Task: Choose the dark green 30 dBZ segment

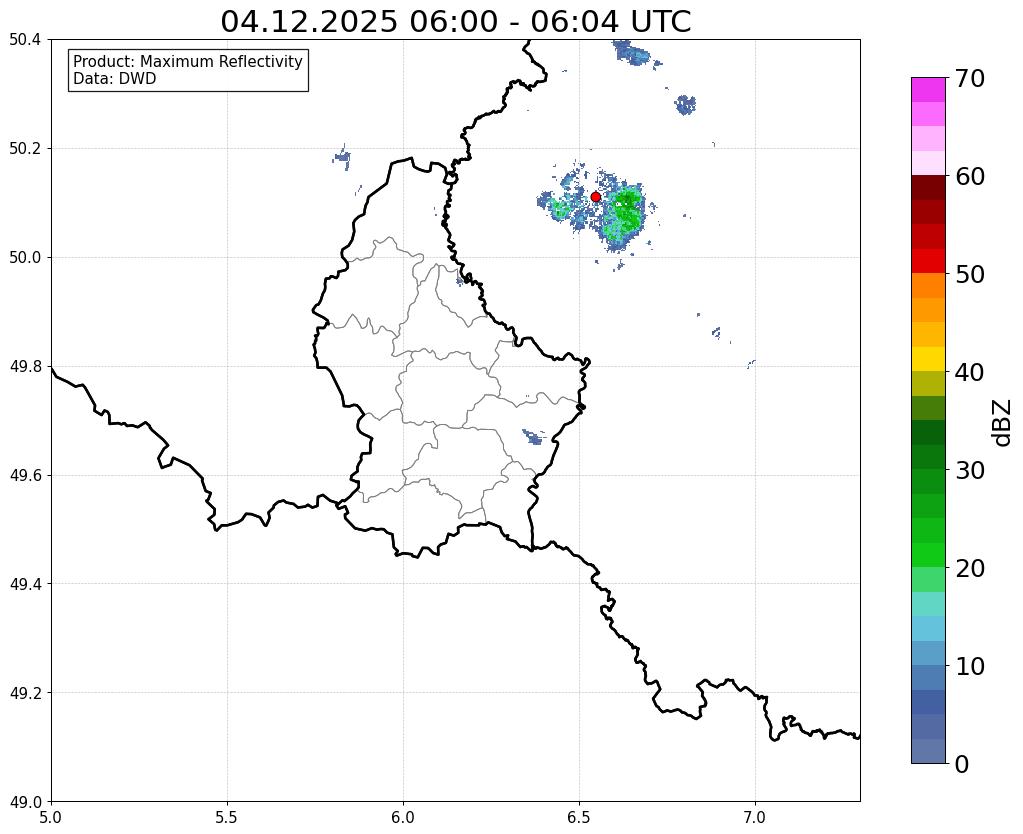Action: (928, 457)
